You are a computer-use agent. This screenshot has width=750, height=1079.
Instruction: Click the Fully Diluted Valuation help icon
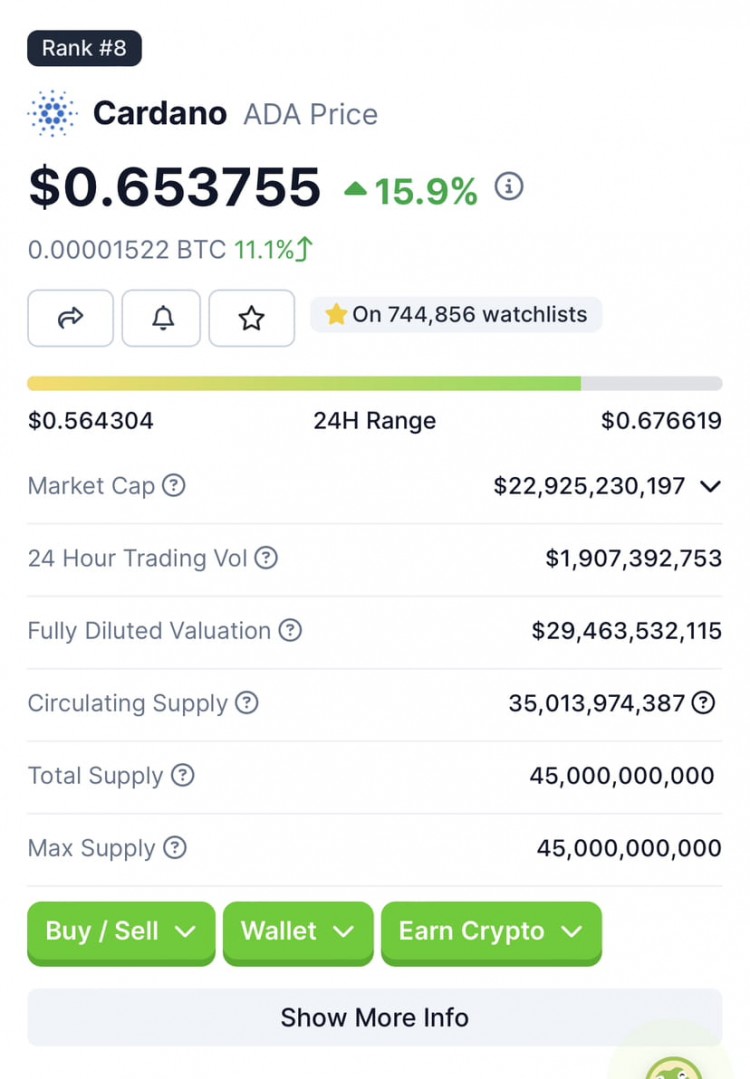coord(290,631)
